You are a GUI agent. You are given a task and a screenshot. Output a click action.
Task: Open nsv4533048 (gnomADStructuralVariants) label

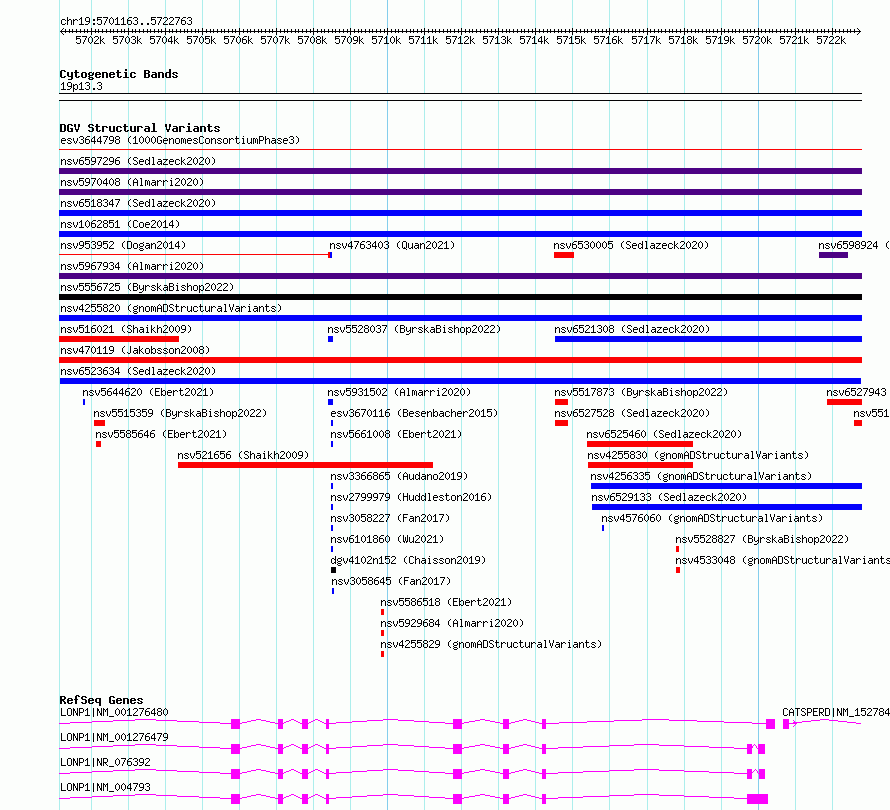click(x=783, y=560)
